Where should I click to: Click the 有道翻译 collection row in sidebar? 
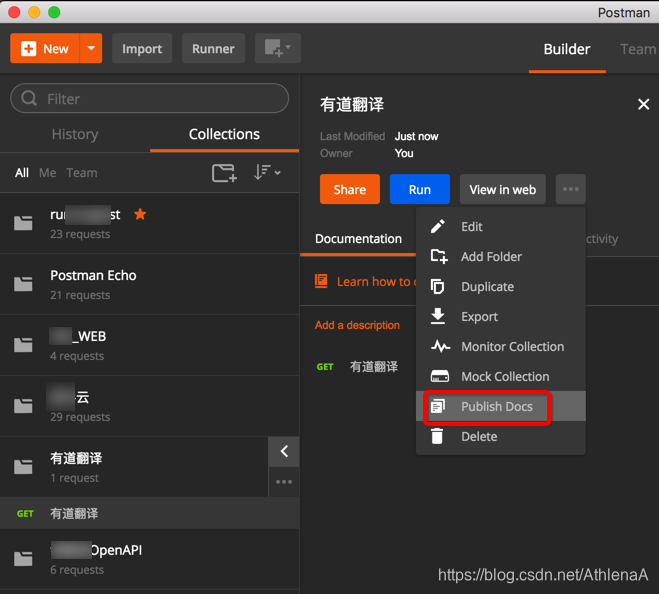(x=134, y=467)
